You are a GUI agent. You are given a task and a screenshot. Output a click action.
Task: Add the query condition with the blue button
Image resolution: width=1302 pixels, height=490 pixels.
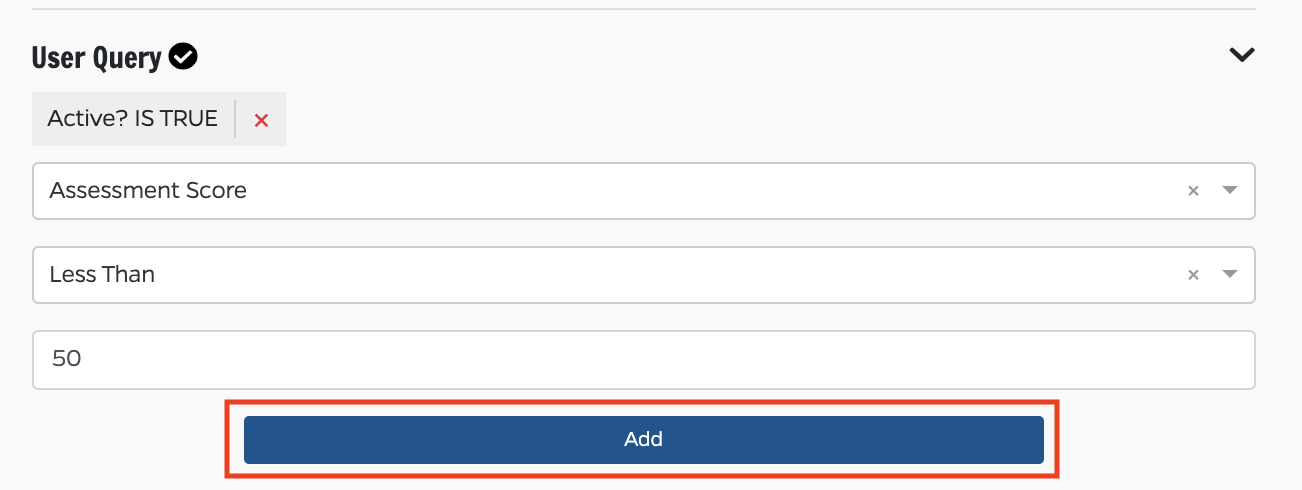pos(643,439)
